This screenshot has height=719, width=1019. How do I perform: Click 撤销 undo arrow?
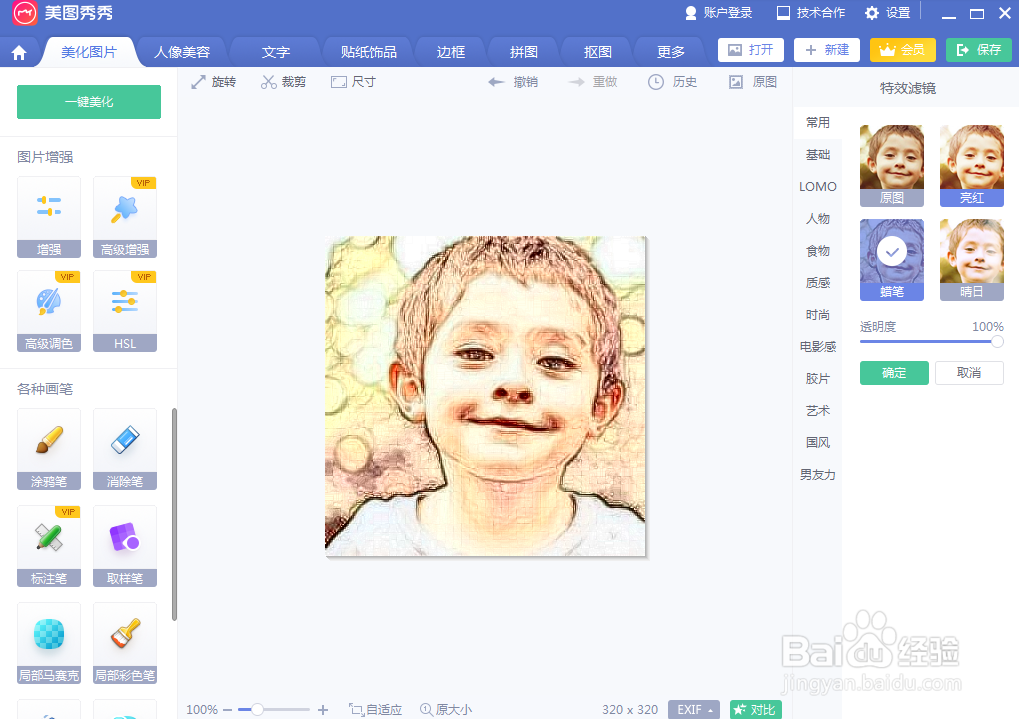pyautogui.click(x=513, y=82)
